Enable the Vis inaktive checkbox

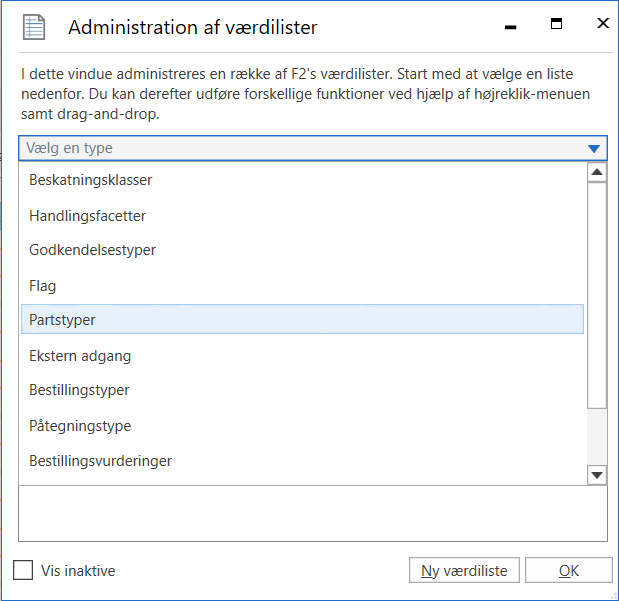point(23,570)
